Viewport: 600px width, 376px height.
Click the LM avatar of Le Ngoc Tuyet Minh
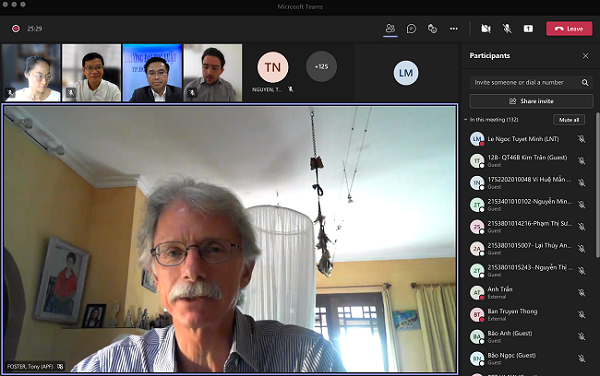tap(477, 139)
